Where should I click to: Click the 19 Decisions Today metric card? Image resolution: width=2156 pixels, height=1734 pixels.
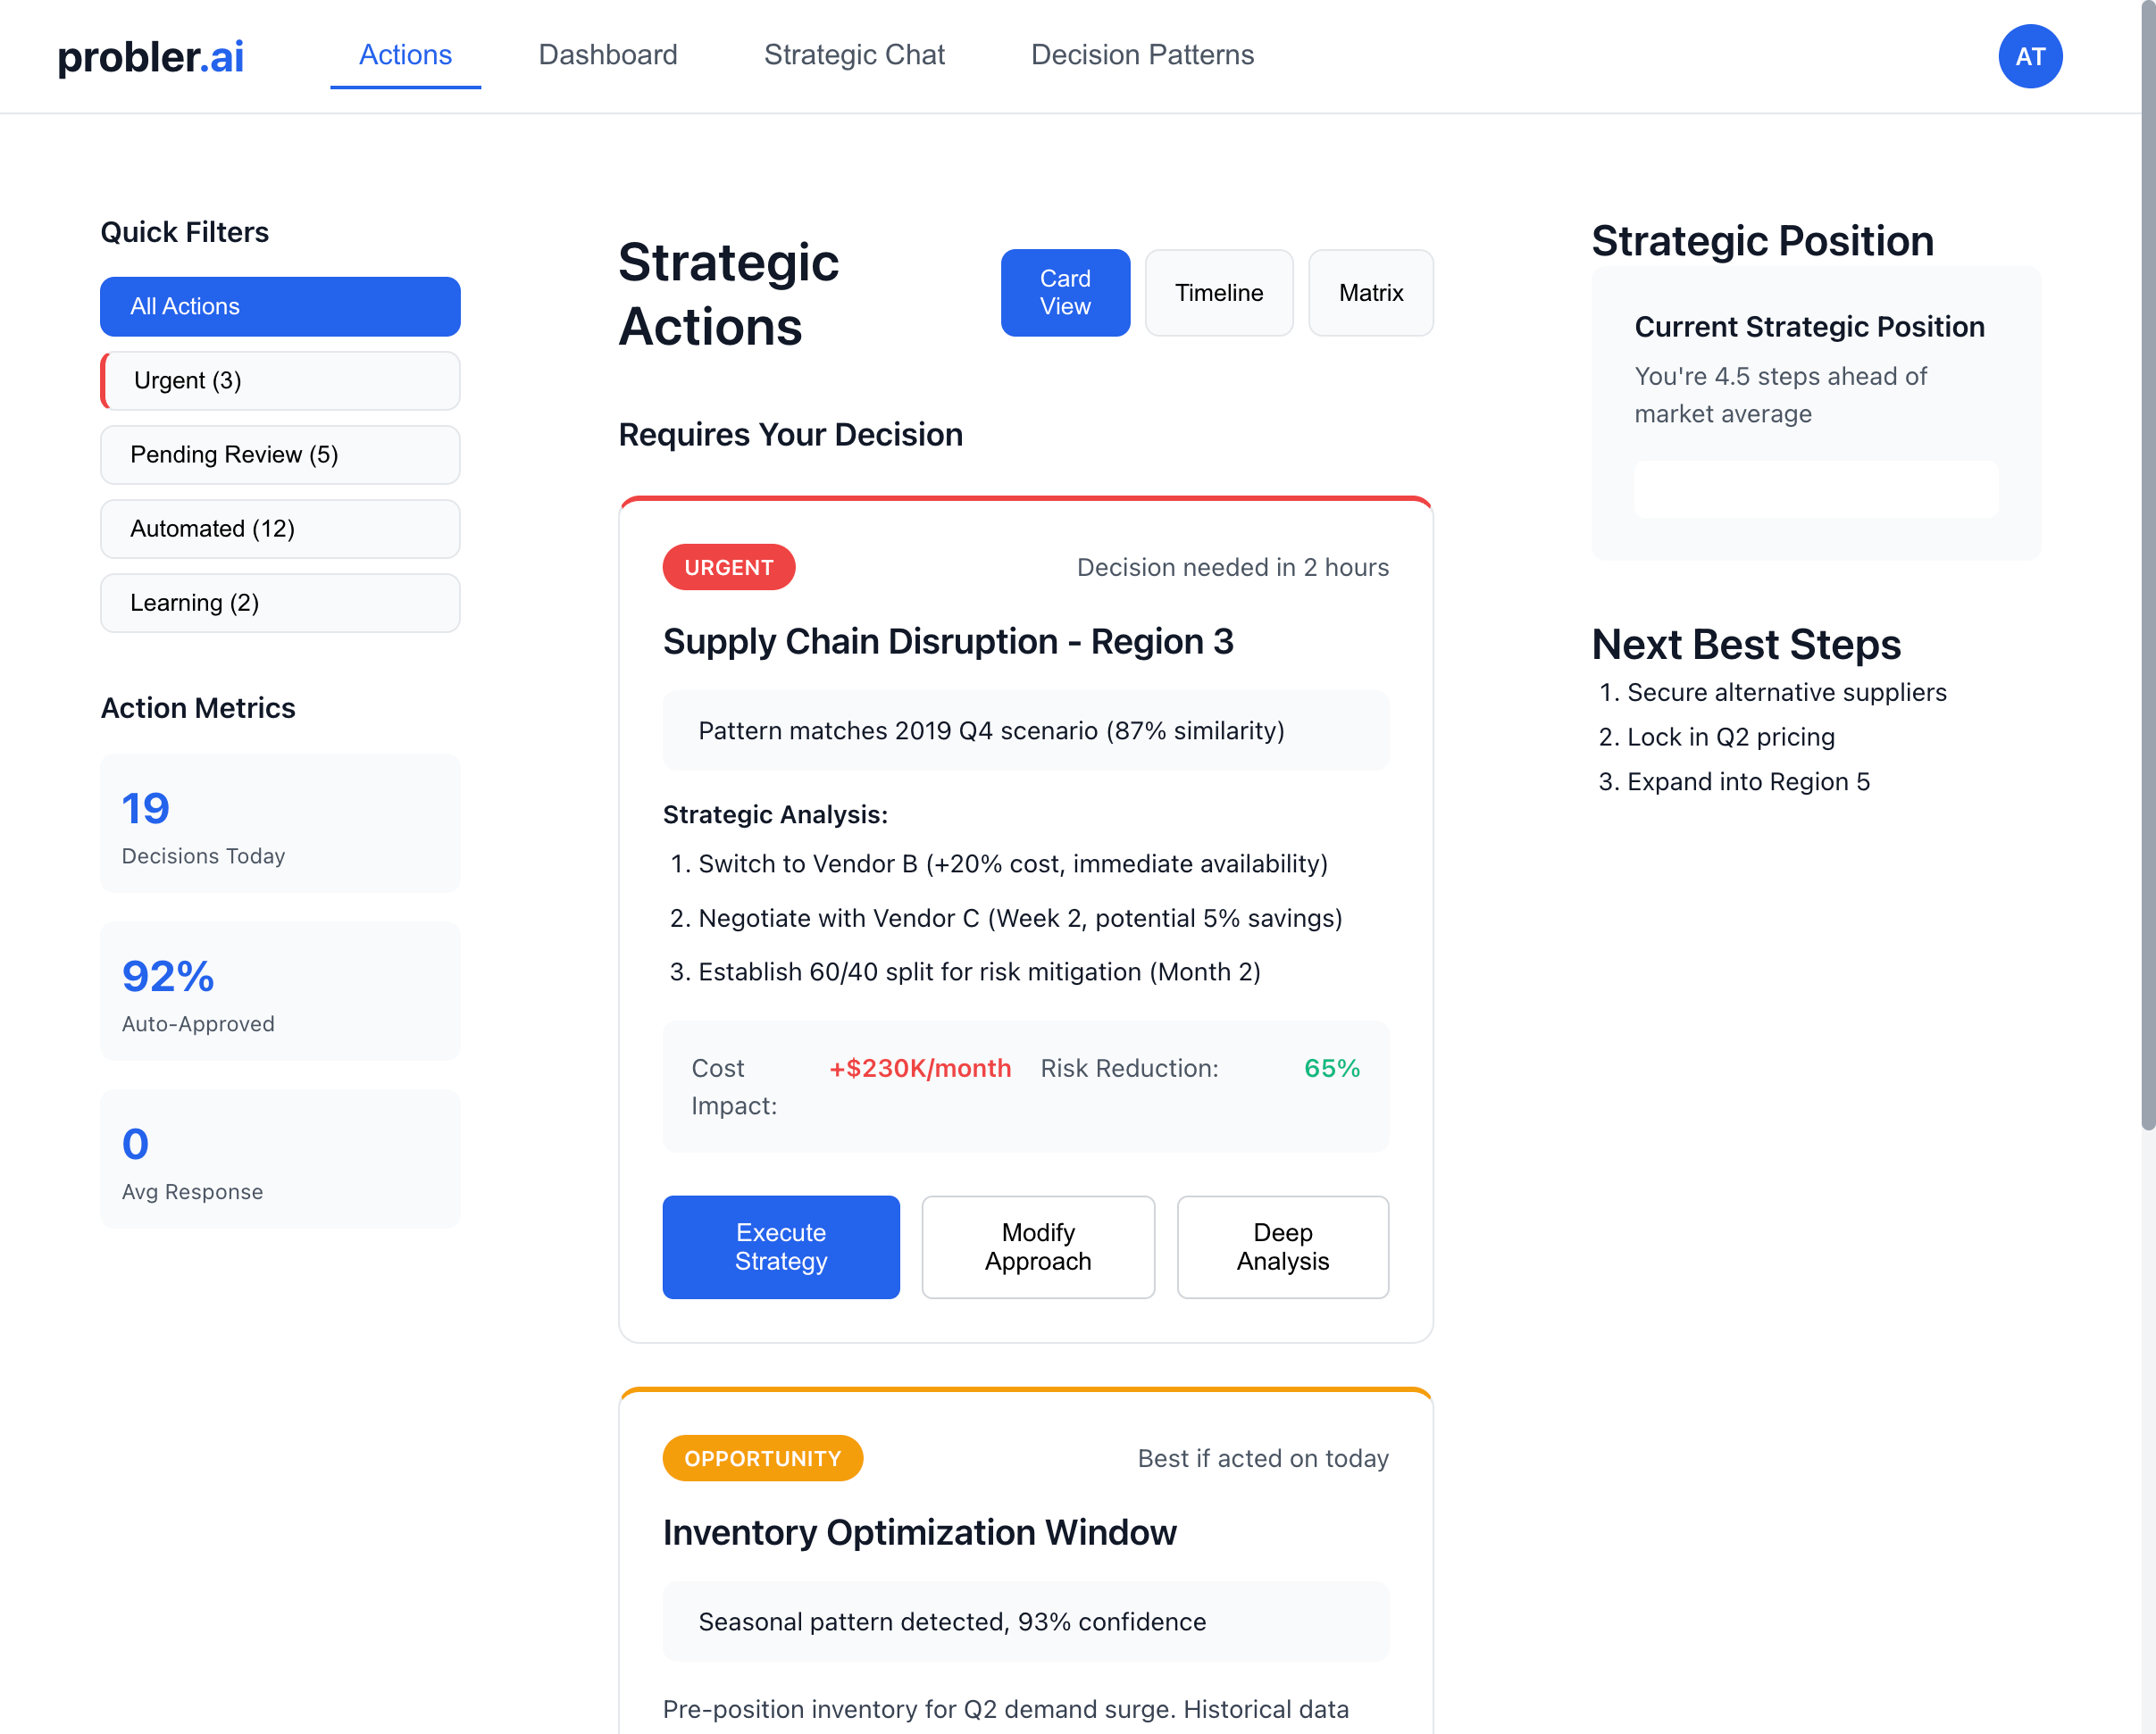tap(280, 823)
